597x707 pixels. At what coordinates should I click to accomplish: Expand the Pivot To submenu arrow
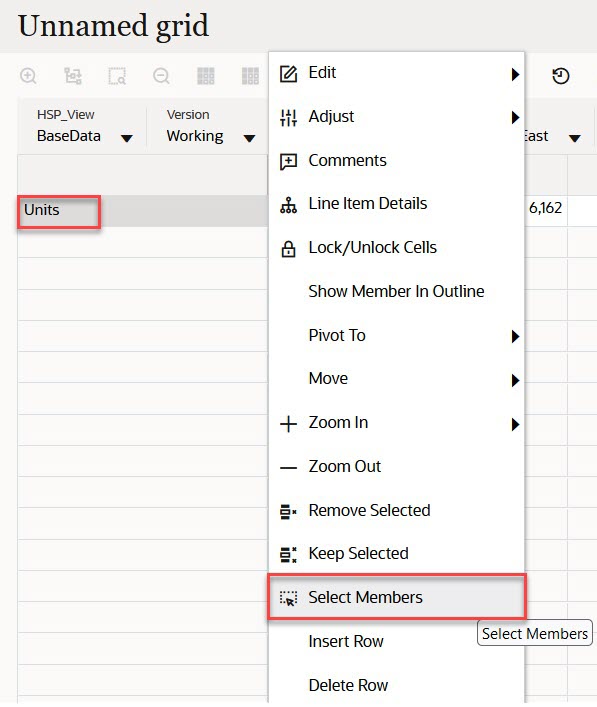[515, 336]
